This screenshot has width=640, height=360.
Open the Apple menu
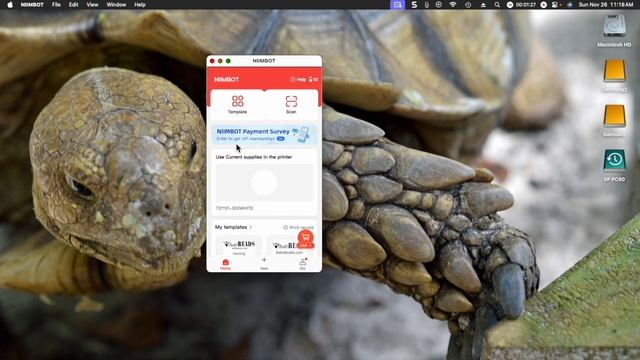pos(10,5)
